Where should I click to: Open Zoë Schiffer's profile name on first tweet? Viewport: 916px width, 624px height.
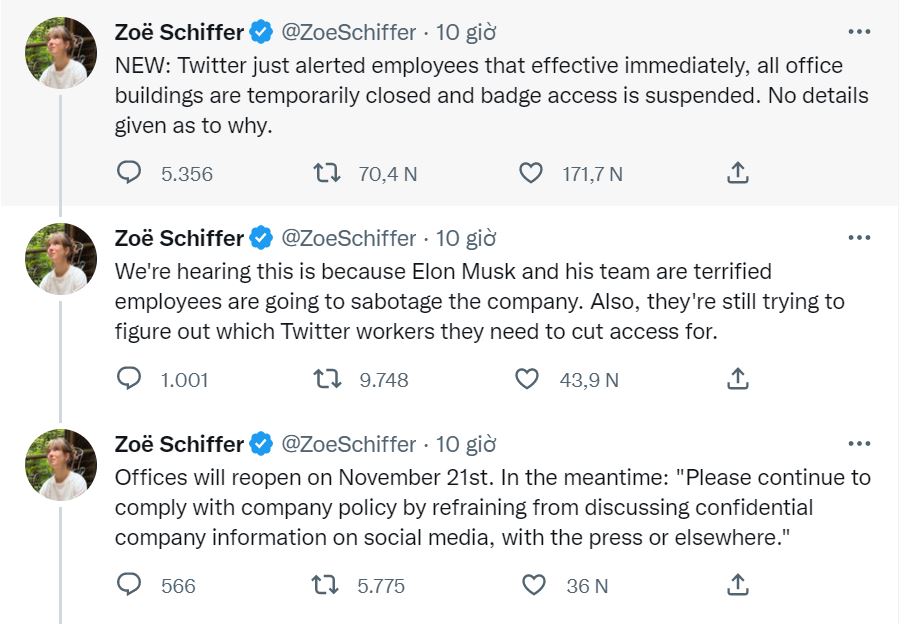180,32
